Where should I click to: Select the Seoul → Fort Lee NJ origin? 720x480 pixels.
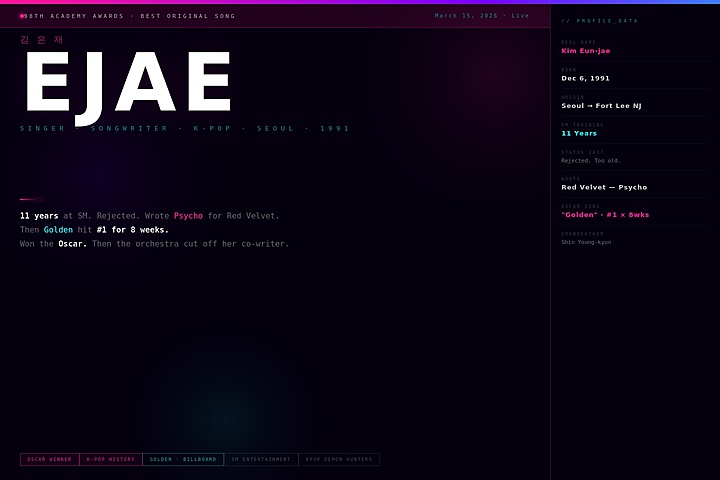point(601,106)
